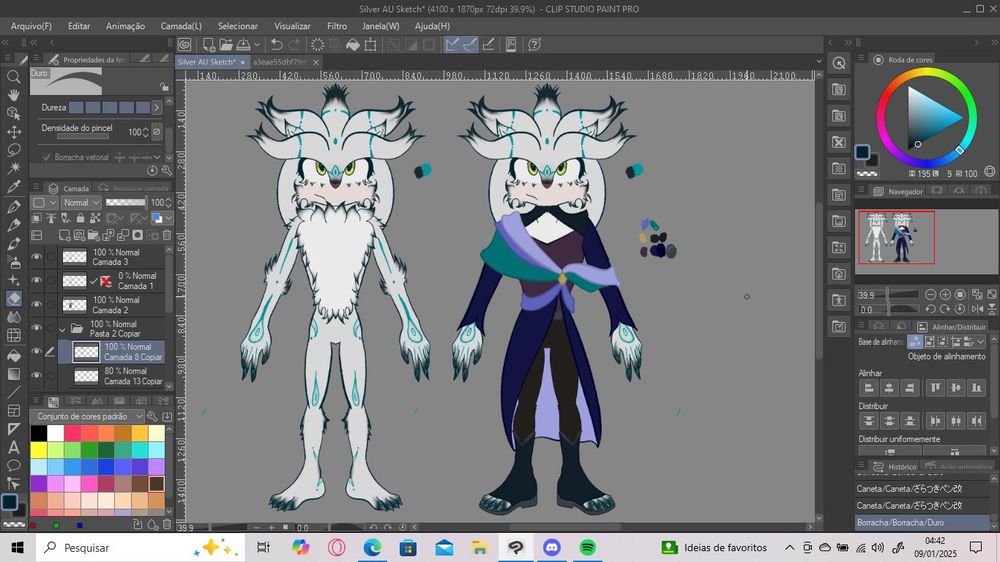The height and width of the screenshot is (562, 1000).
Task: Hide the Pasta 2 Copiar folder
Action: tap(36, 328)
